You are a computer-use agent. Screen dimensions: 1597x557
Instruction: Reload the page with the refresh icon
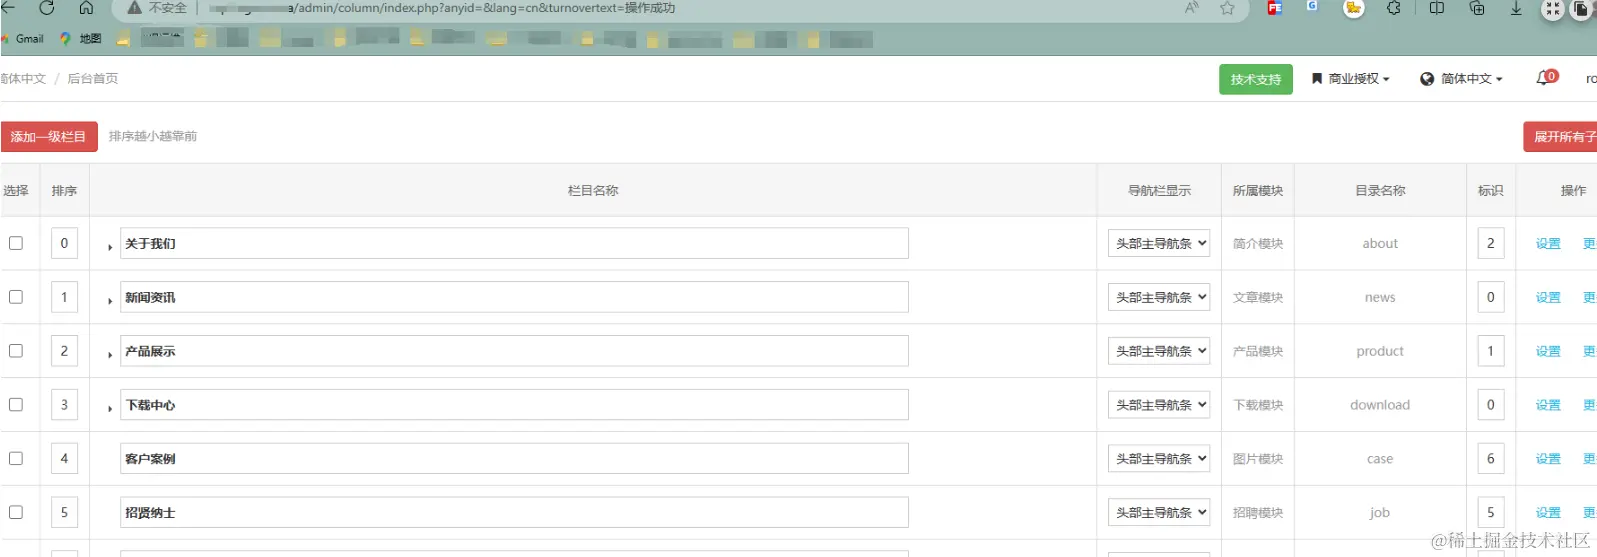pos(46,7)
